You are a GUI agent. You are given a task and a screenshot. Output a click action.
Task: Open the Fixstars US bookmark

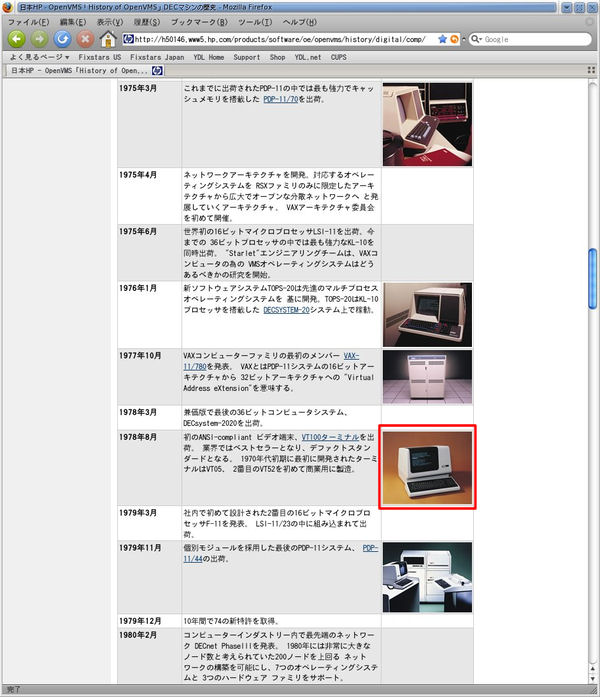[100, 57]
